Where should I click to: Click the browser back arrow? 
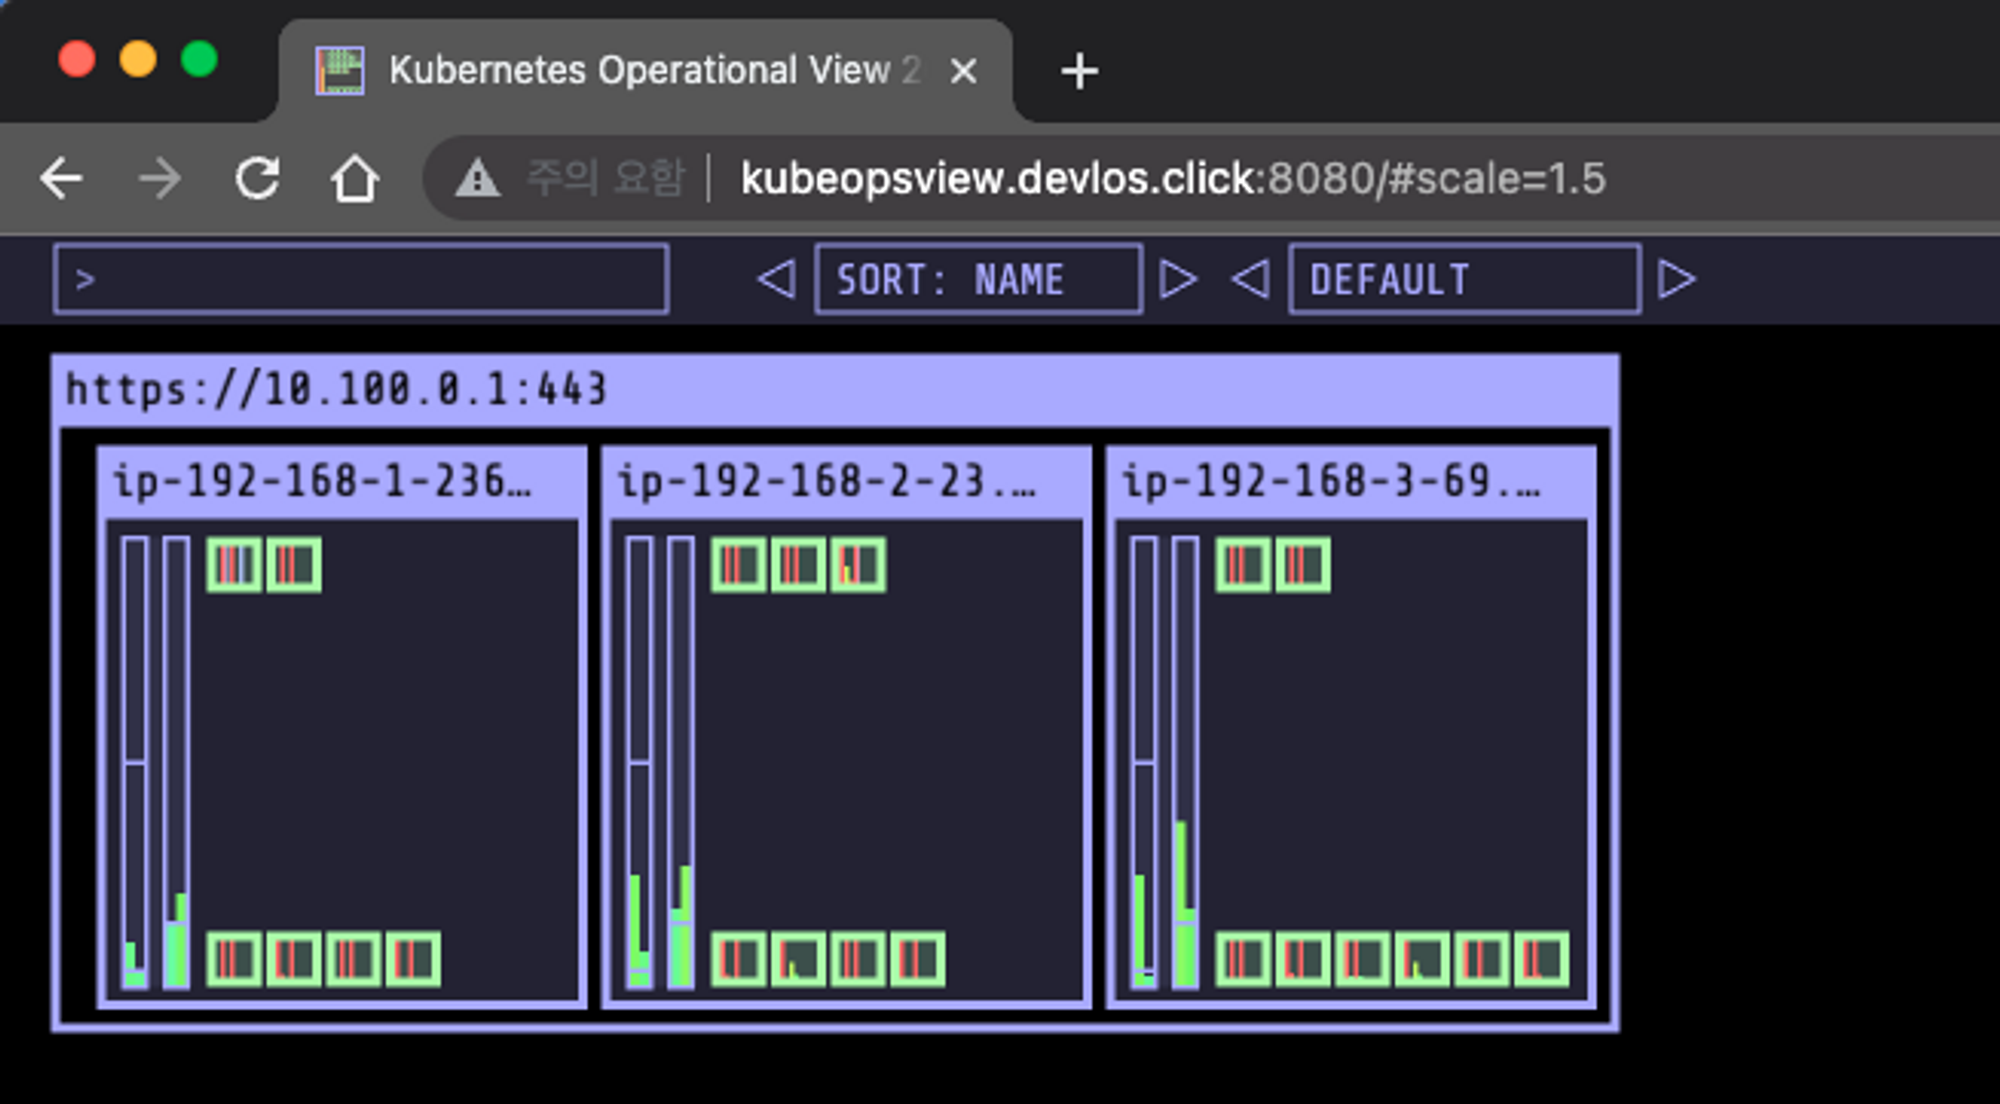click(x=62, y=179)
